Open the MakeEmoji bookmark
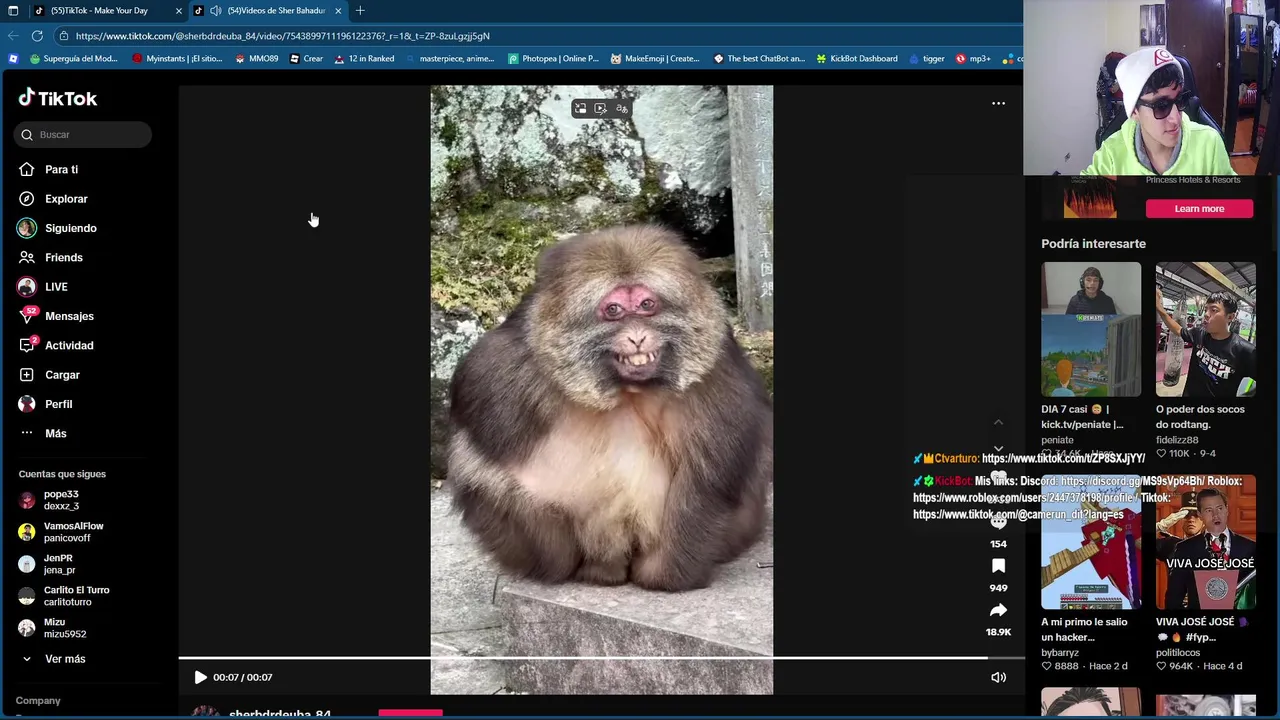This screenshot has height=720, width=1280. 655,59
